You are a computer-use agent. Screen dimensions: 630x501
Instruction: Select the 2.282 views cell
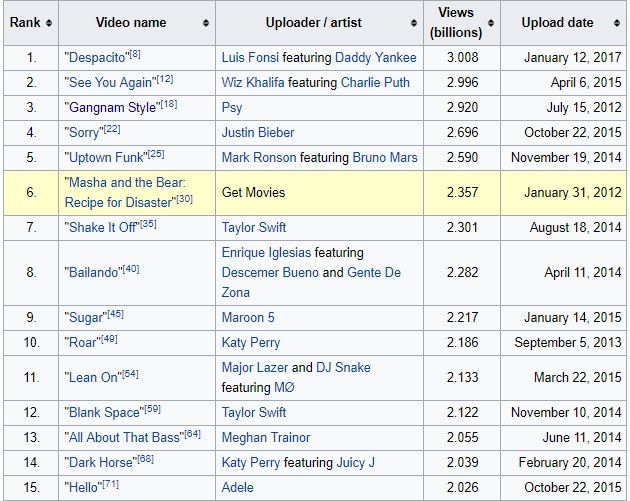462,273
